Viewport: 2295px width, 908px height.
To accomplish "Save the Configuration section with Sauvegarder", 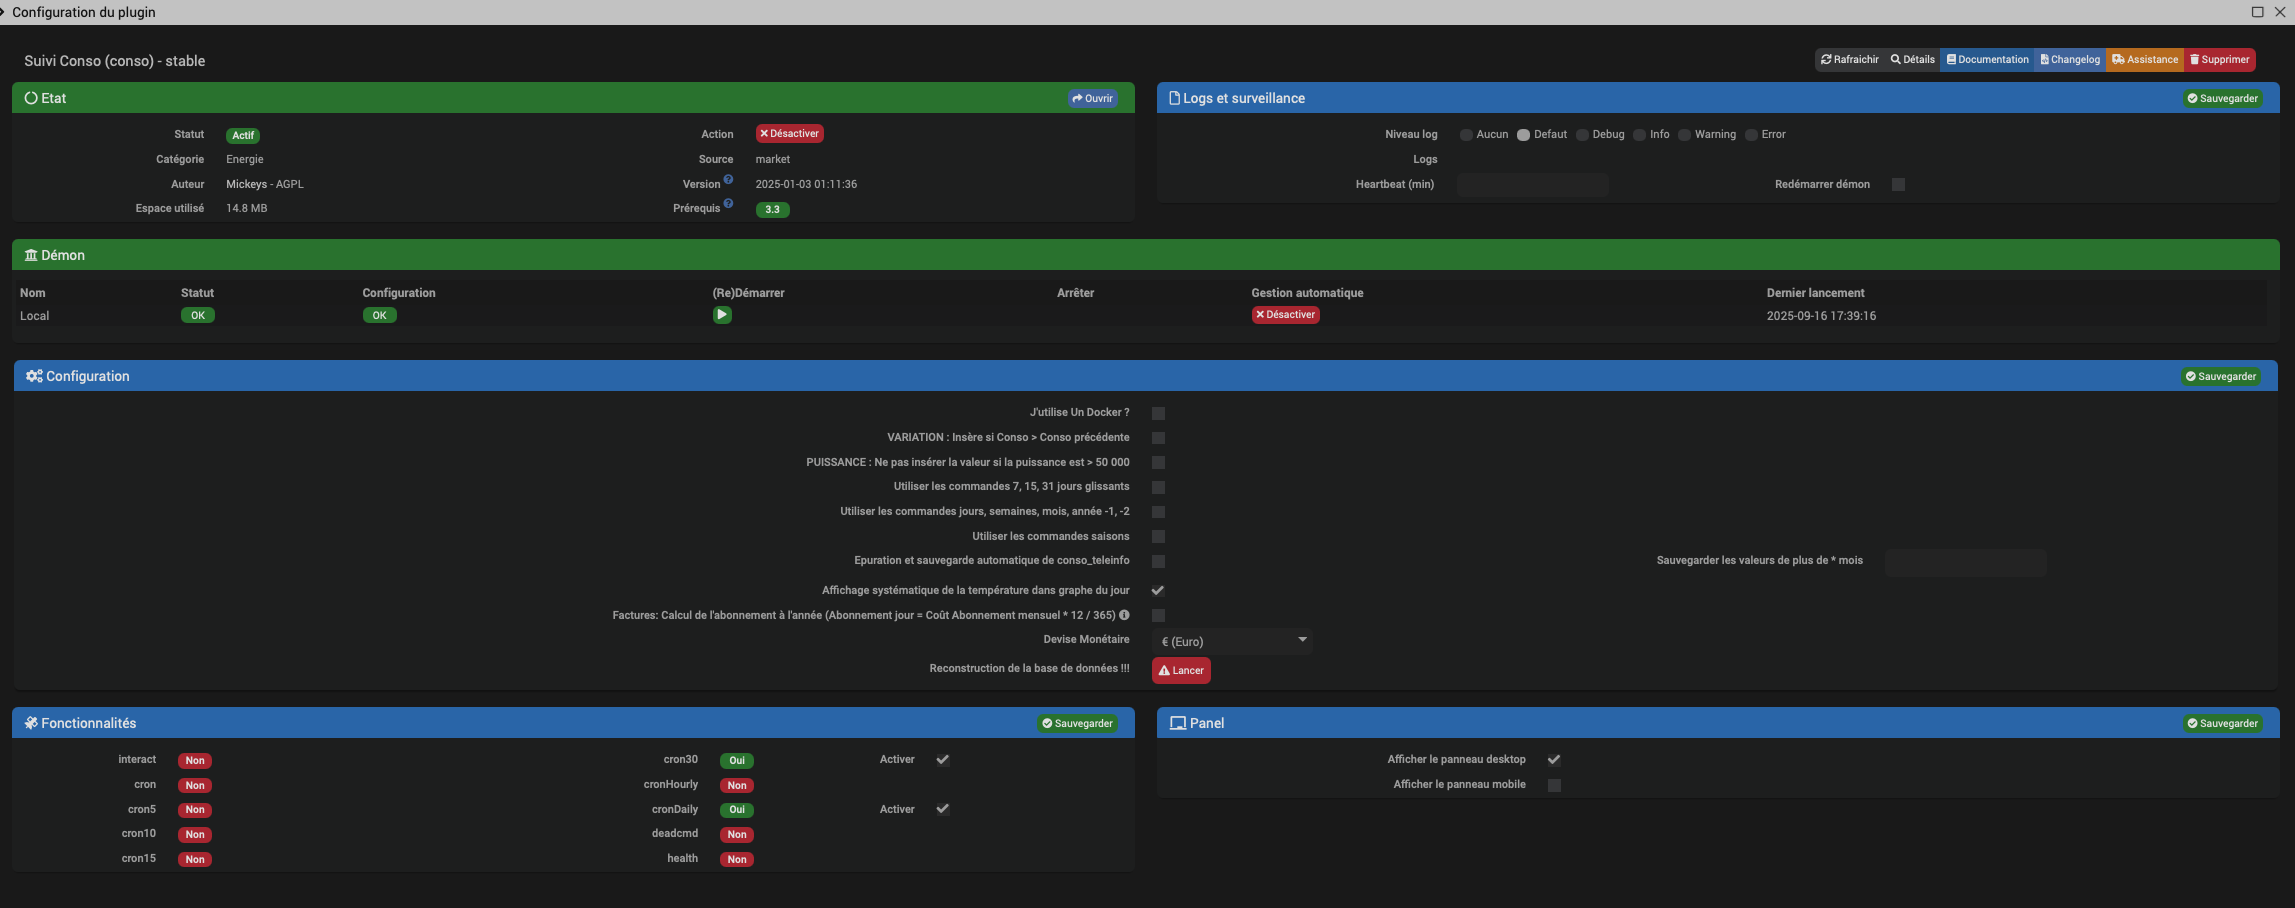I will 2221,377.
